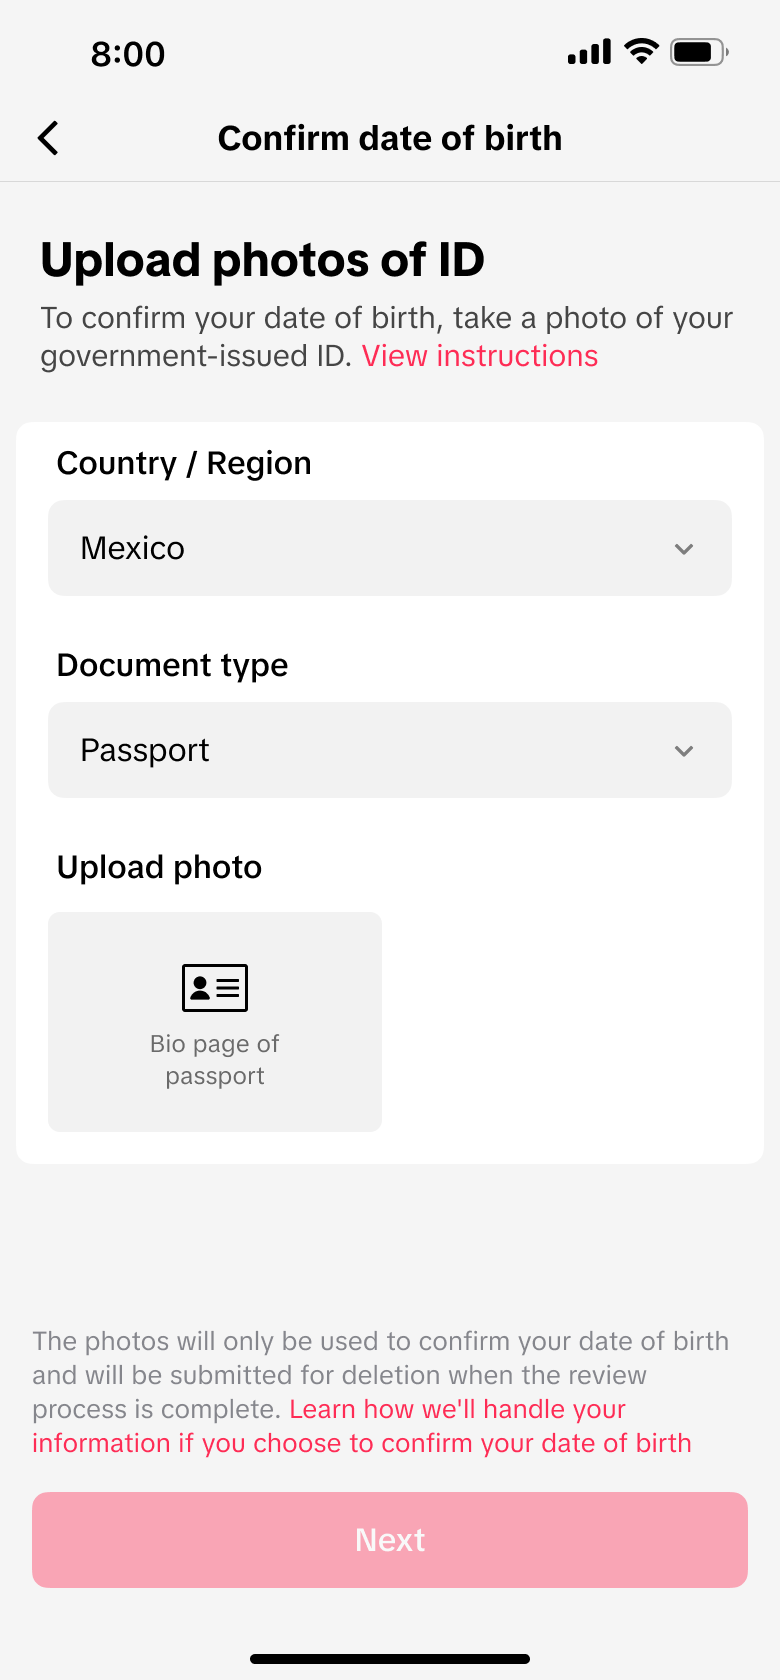Expand the chevron beside Passport

684,751
